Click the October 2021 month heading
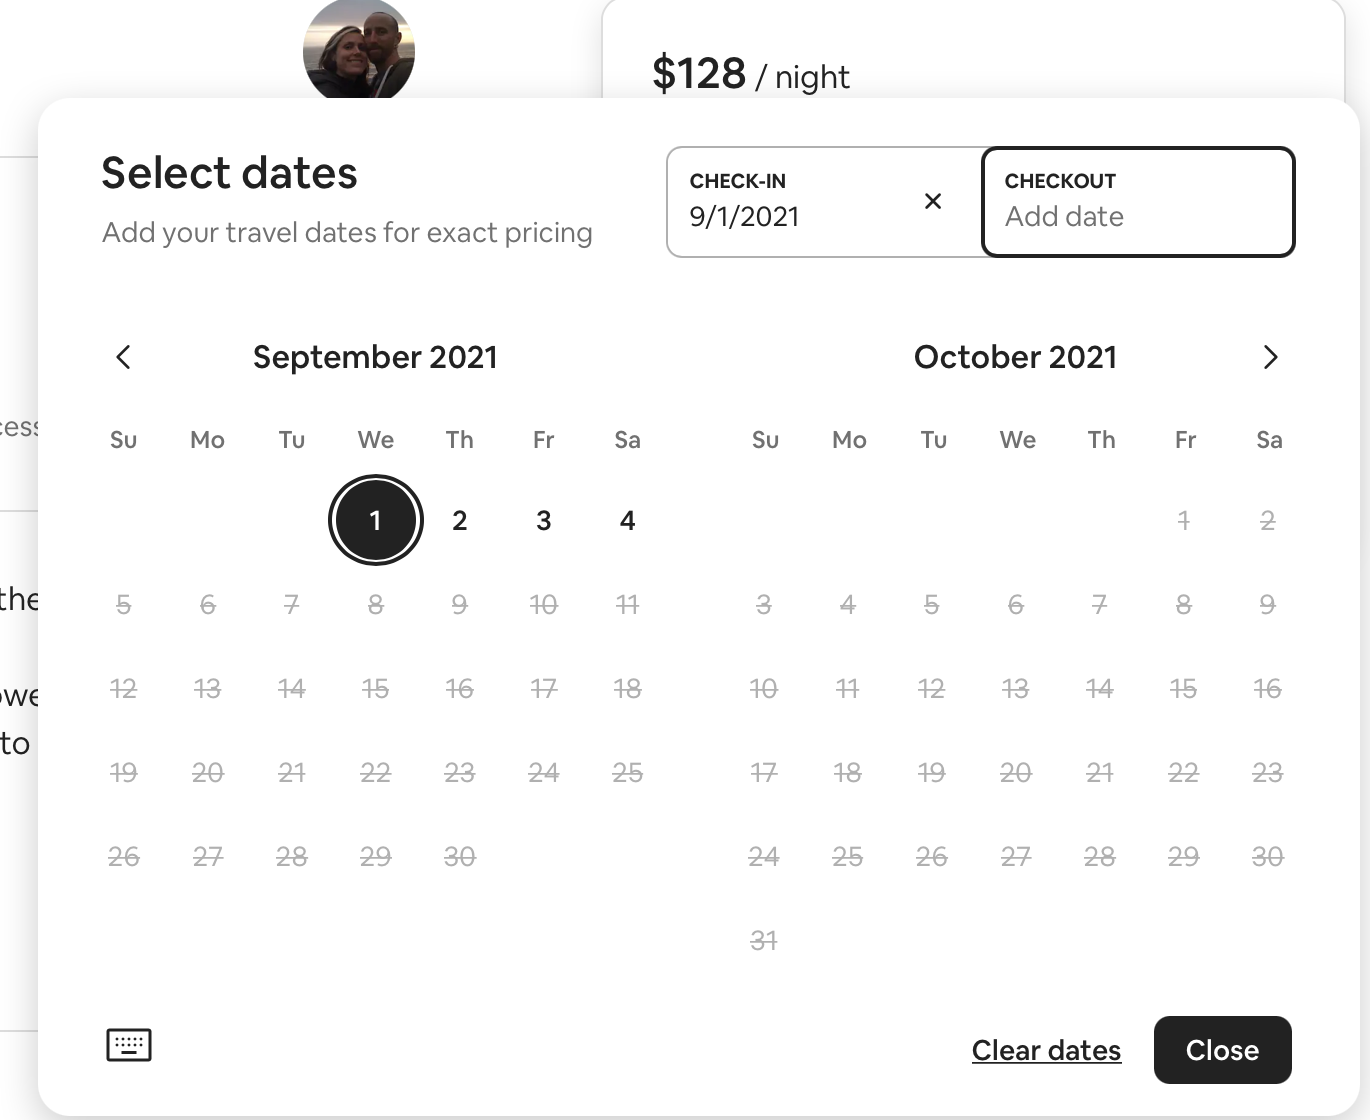Image resolution: width=1370 pixels, height=1120 pixels. click(x=1015, y=357)
